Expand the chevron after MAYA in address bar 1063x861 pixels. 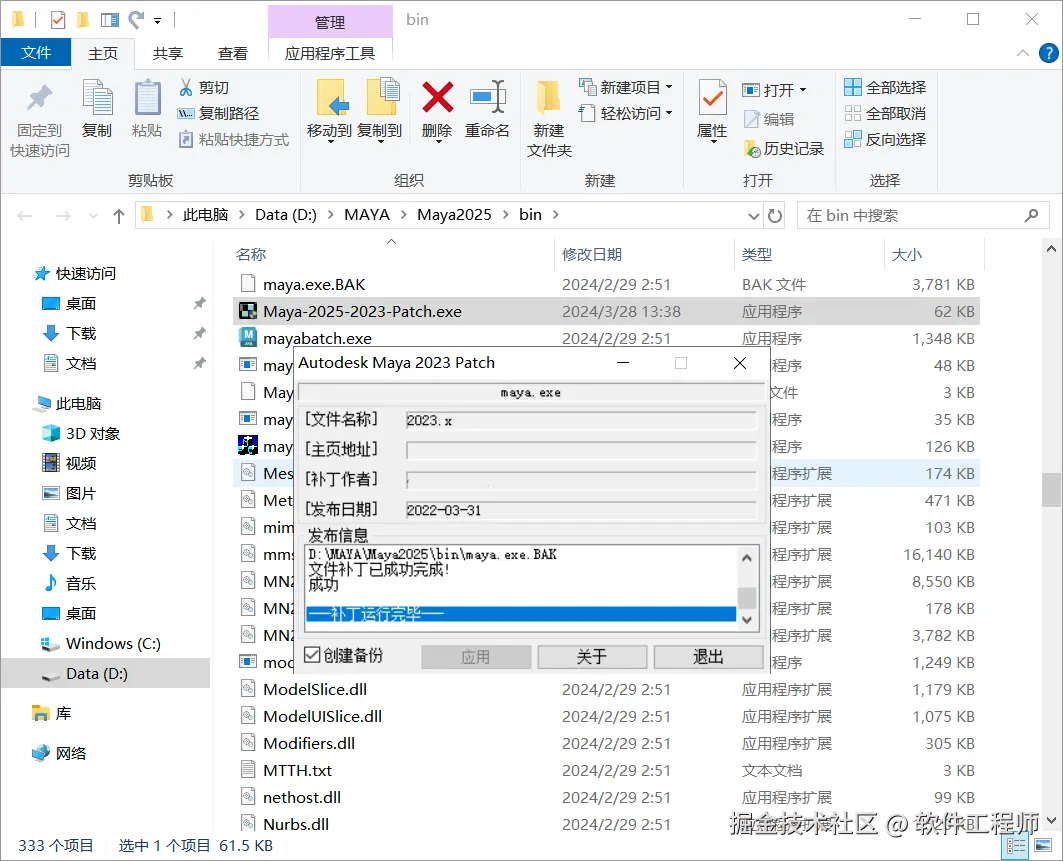pyautogui.click(x=403, y=215)
